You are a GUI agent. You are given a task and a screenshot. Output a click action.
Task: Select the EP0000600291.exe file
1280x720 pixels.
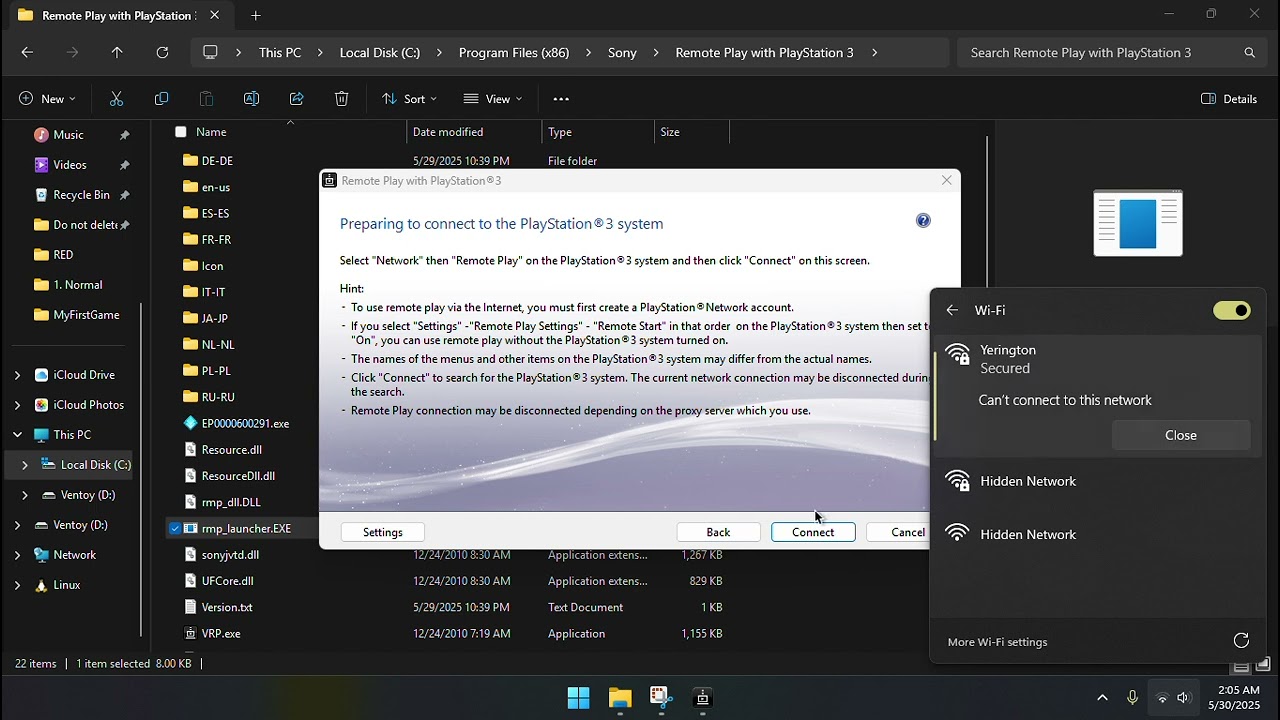click(245, 423)
